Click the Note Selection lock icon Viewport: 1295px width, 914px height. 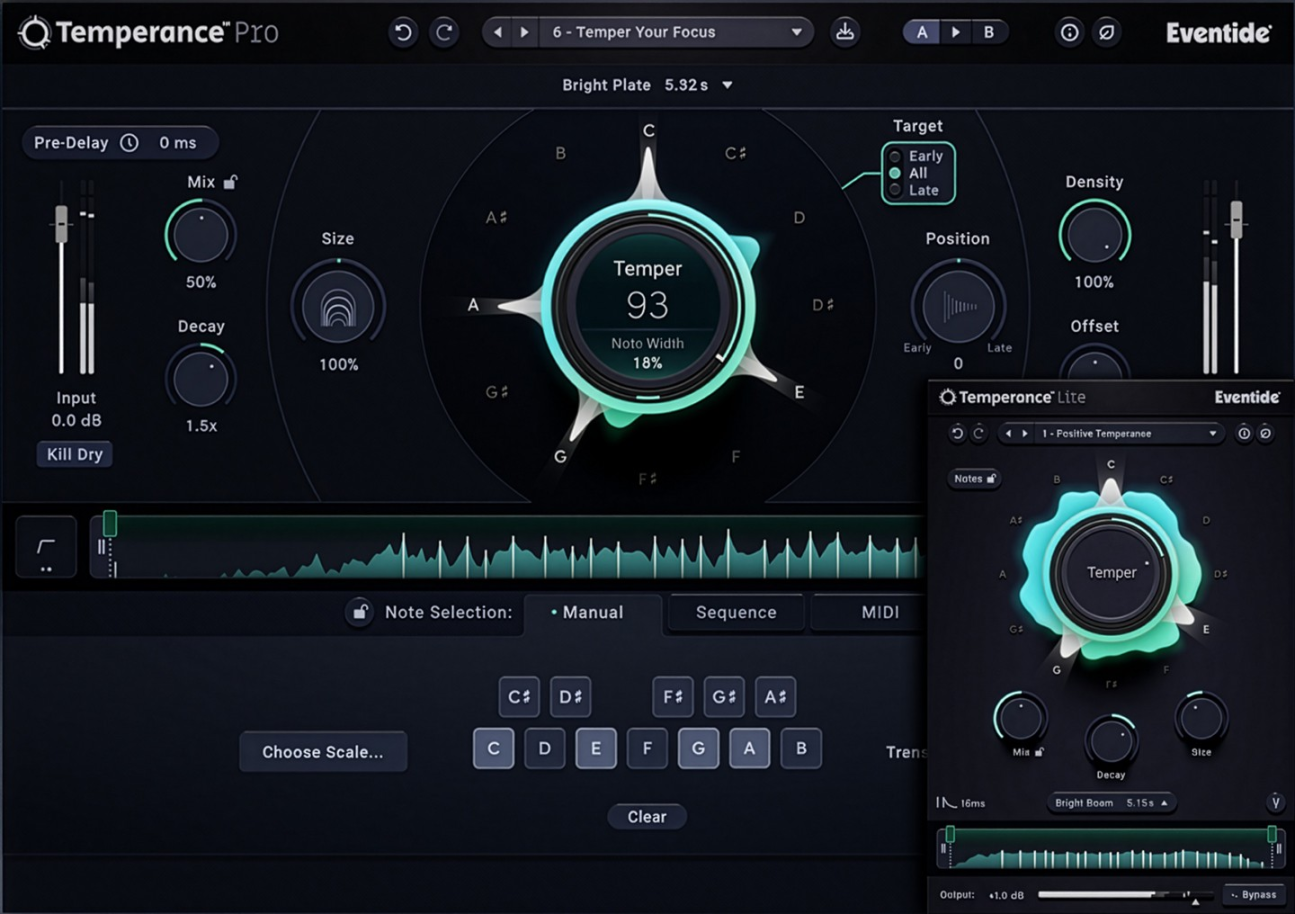[359, 612]
